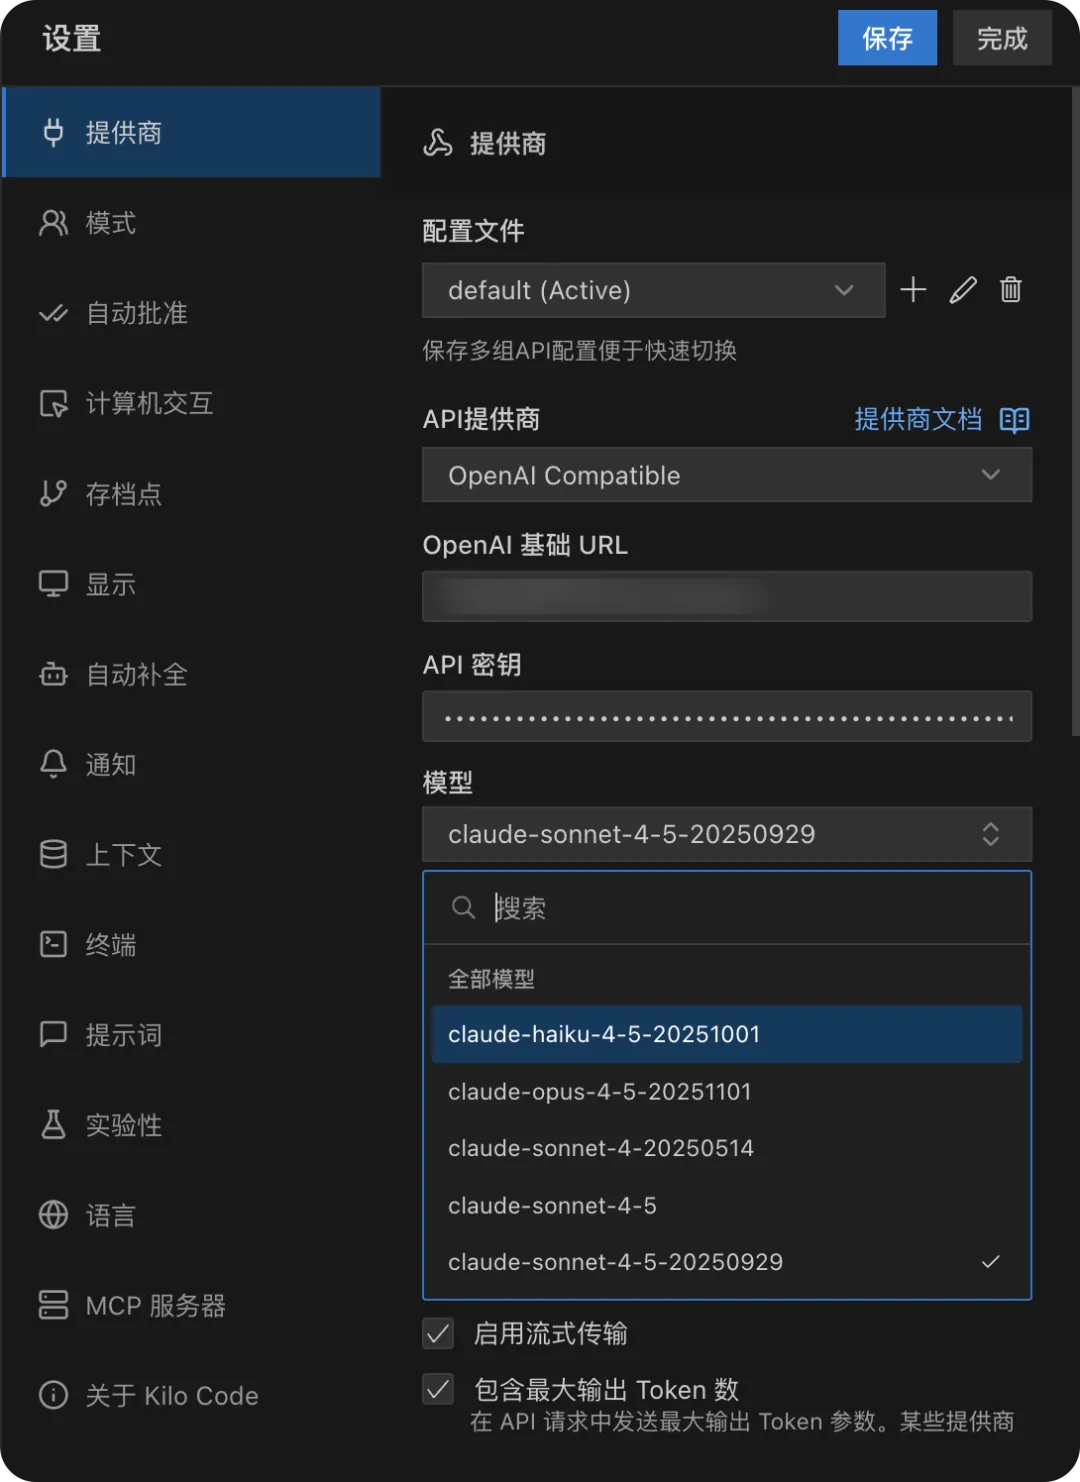Click the branch icon next to 存档点
The height and width of the screenshot is (1482, 1080).
(53, 493)
